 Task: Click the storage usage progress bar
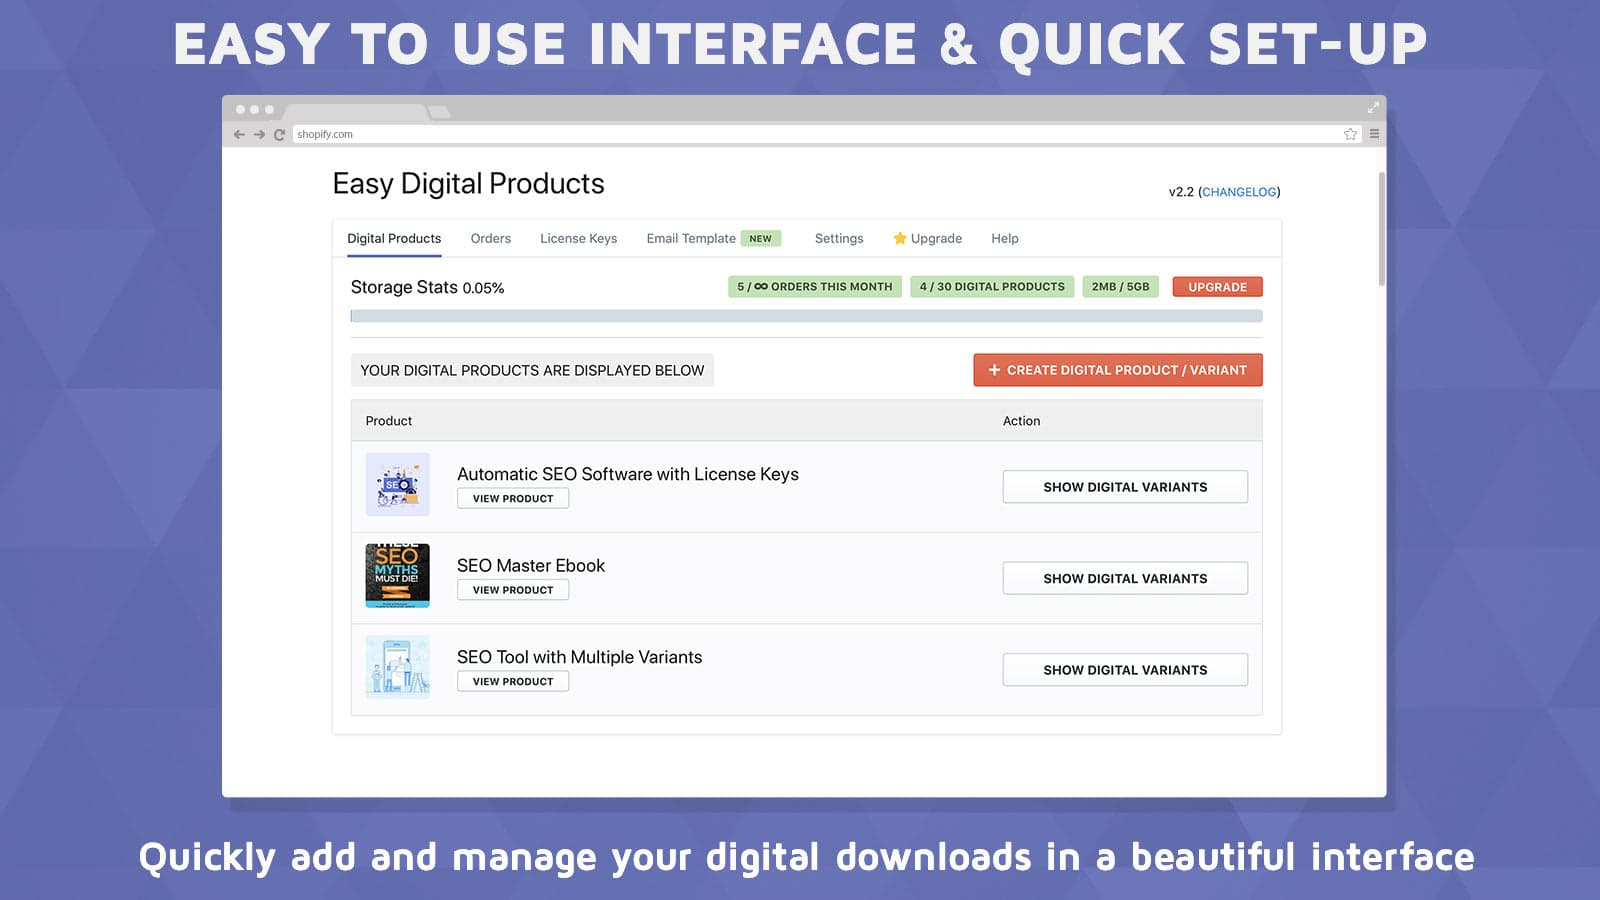[x=805, y=314]
